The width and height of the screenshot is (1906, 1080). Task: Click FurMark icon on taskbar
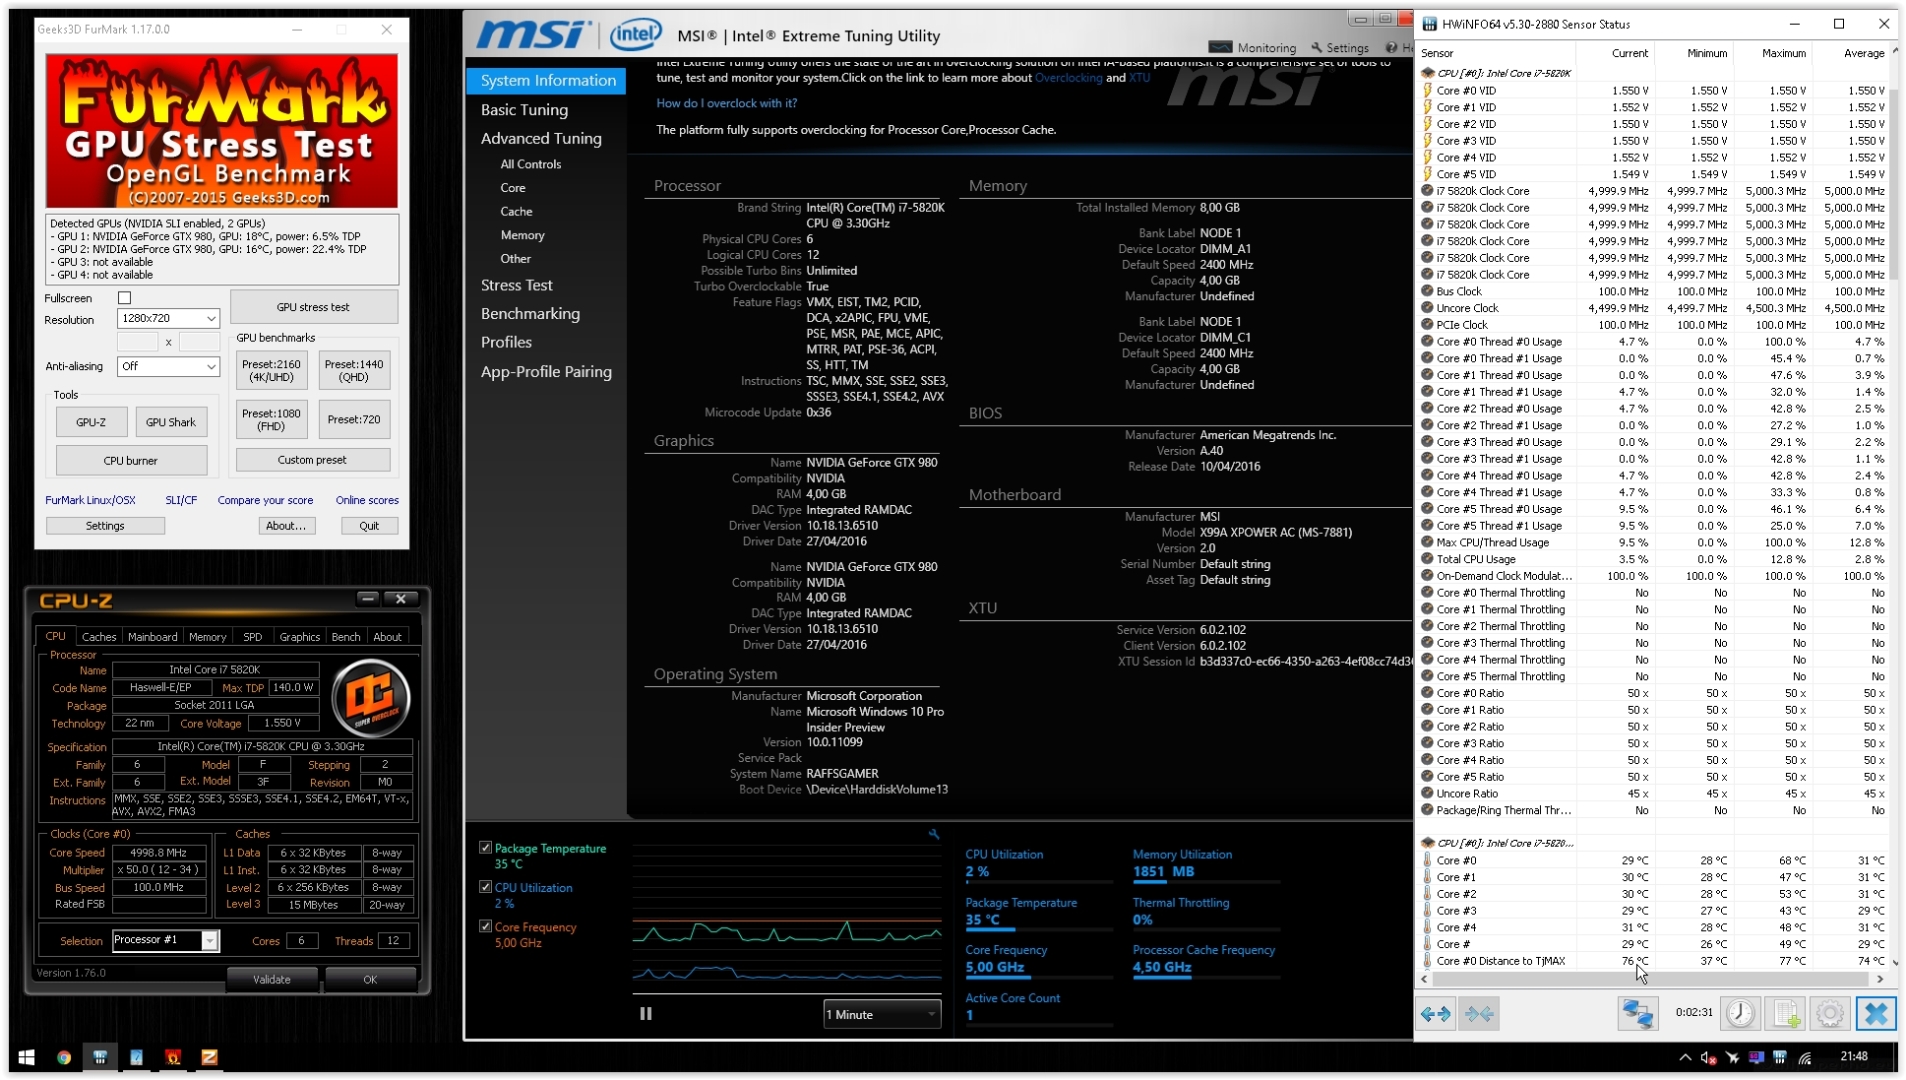173,1057
